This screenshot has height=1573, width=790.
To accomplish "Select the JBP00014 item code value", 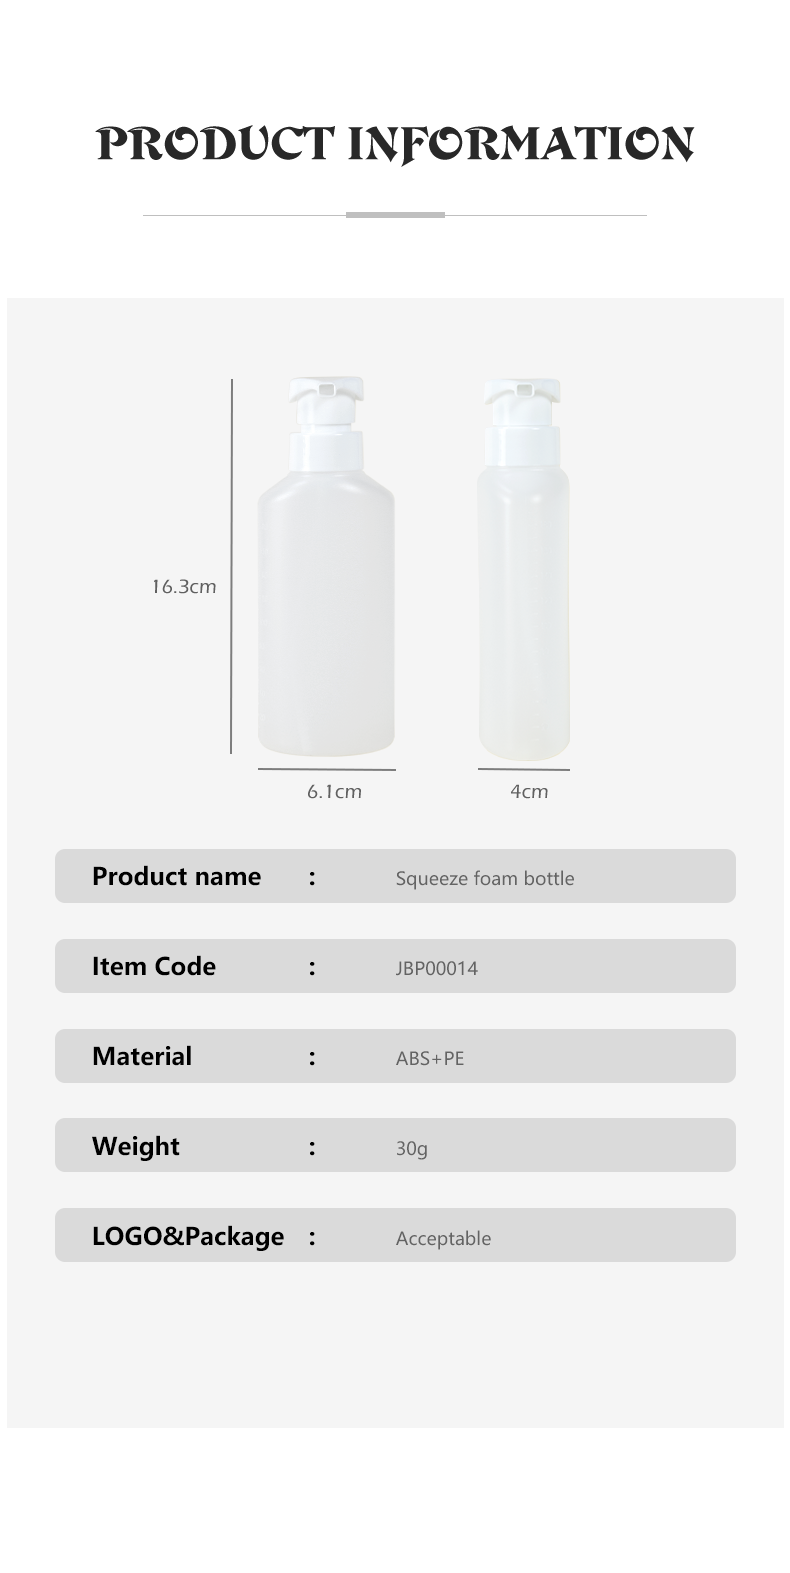I will pyautogui.click(x=437, y=969).
